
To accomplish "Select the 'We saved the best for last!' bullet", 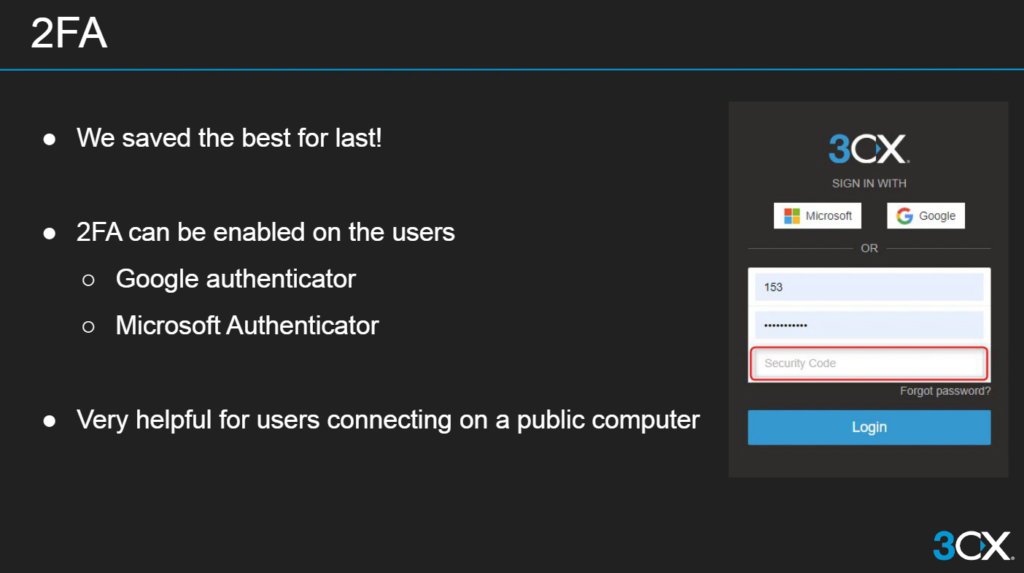I will [x=229, y=138].
